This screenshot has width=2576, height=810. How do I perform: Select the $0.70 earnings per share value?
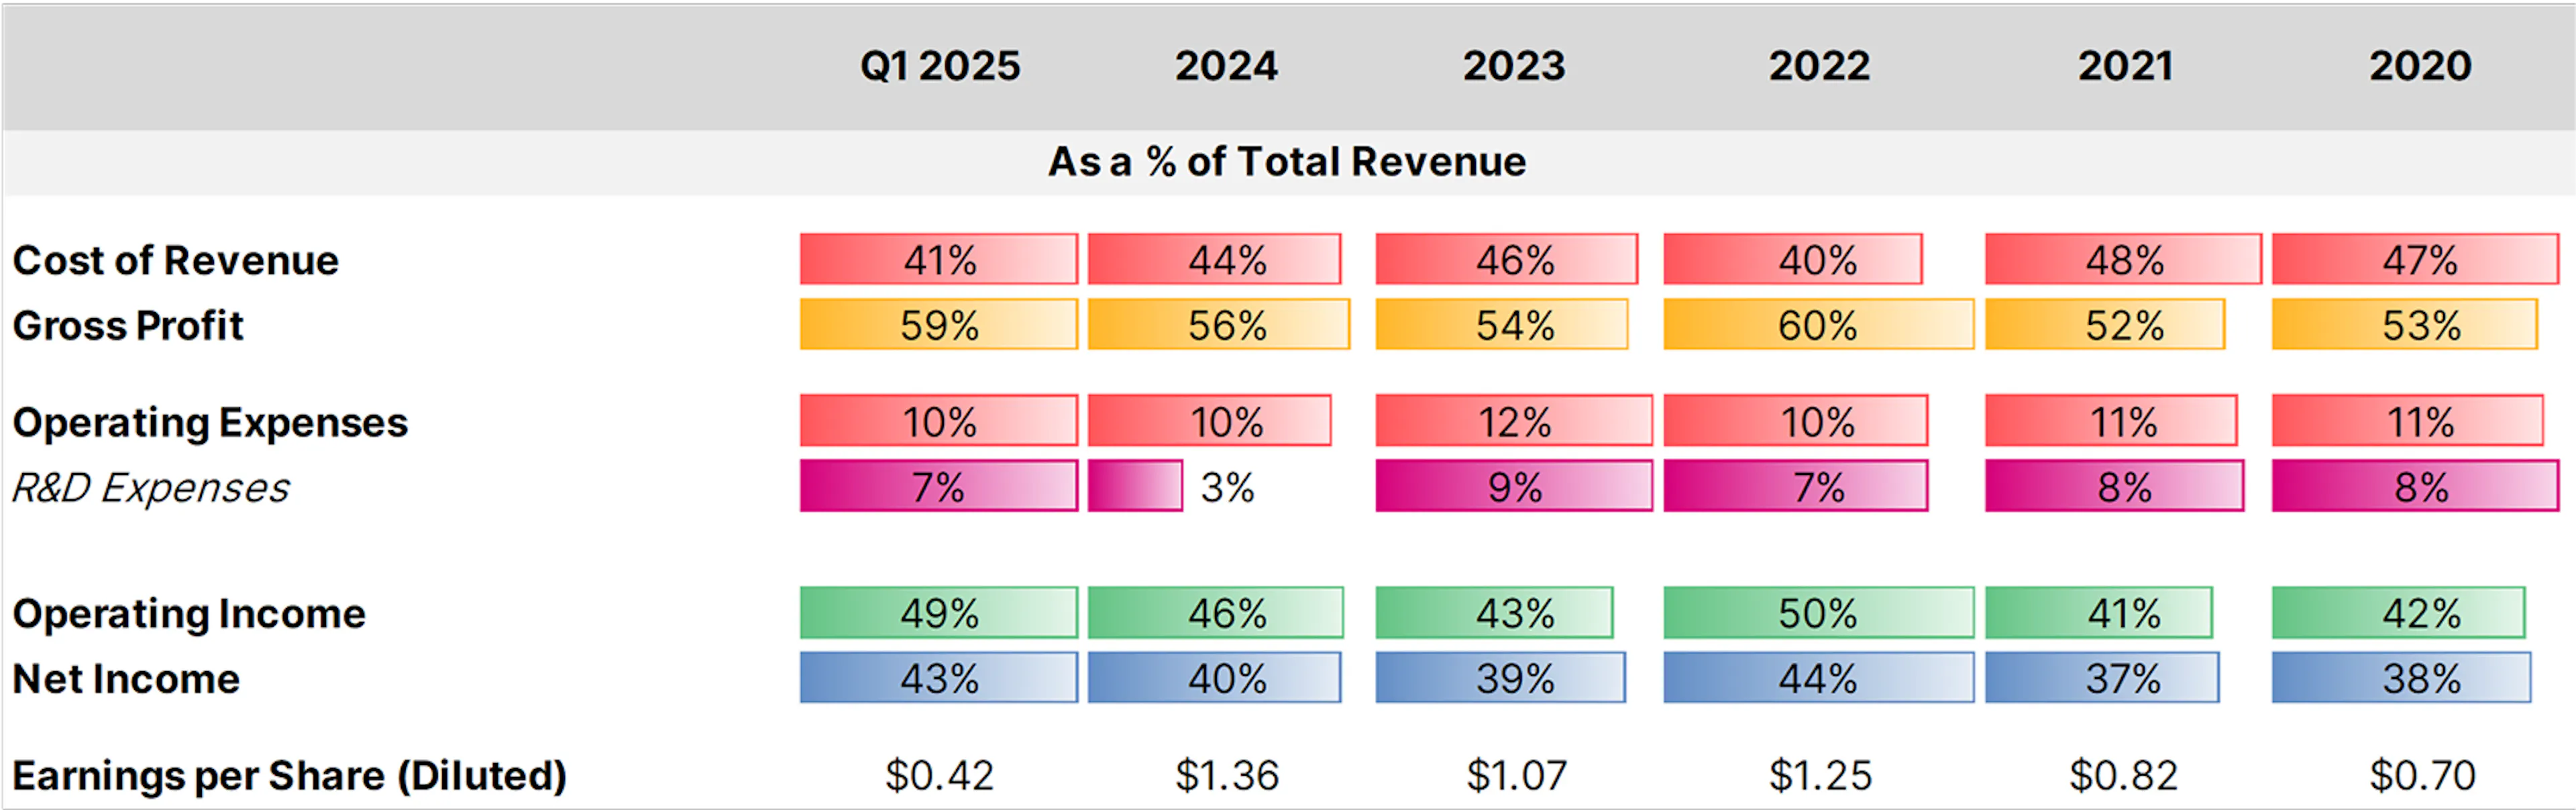pos(2422,776)
